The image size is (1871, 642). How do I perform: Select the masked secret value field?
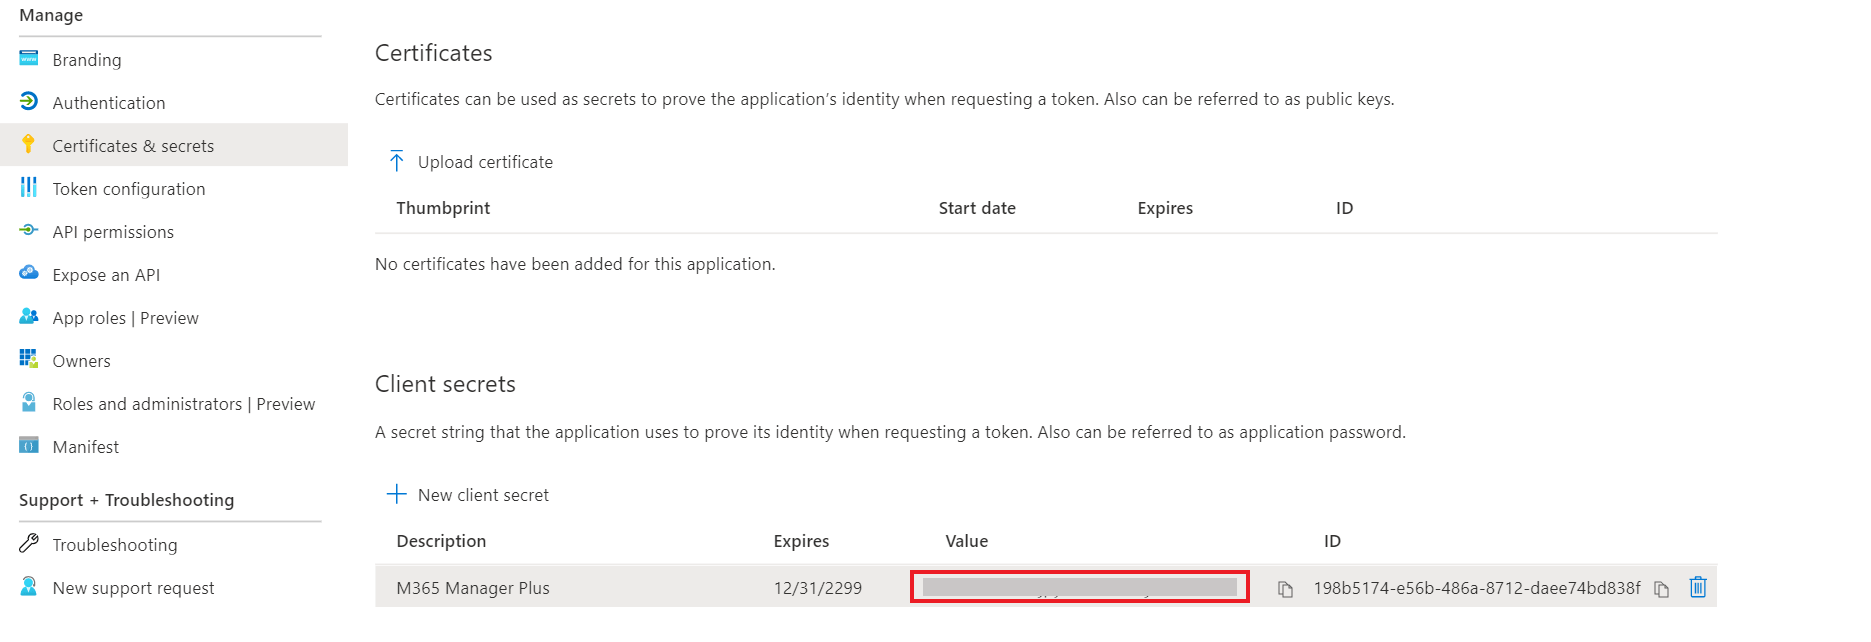(x=1079, y=587)
